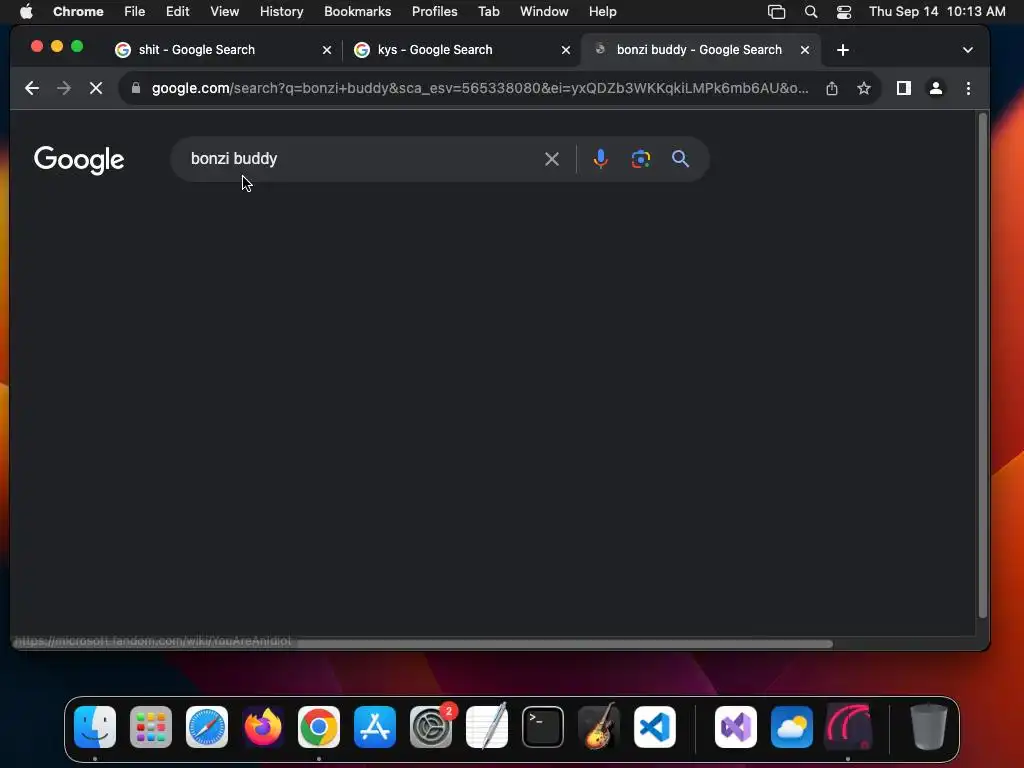Click the date and time display
The height and width of the screenshot is (768, 1024).
tap(937, 12)
